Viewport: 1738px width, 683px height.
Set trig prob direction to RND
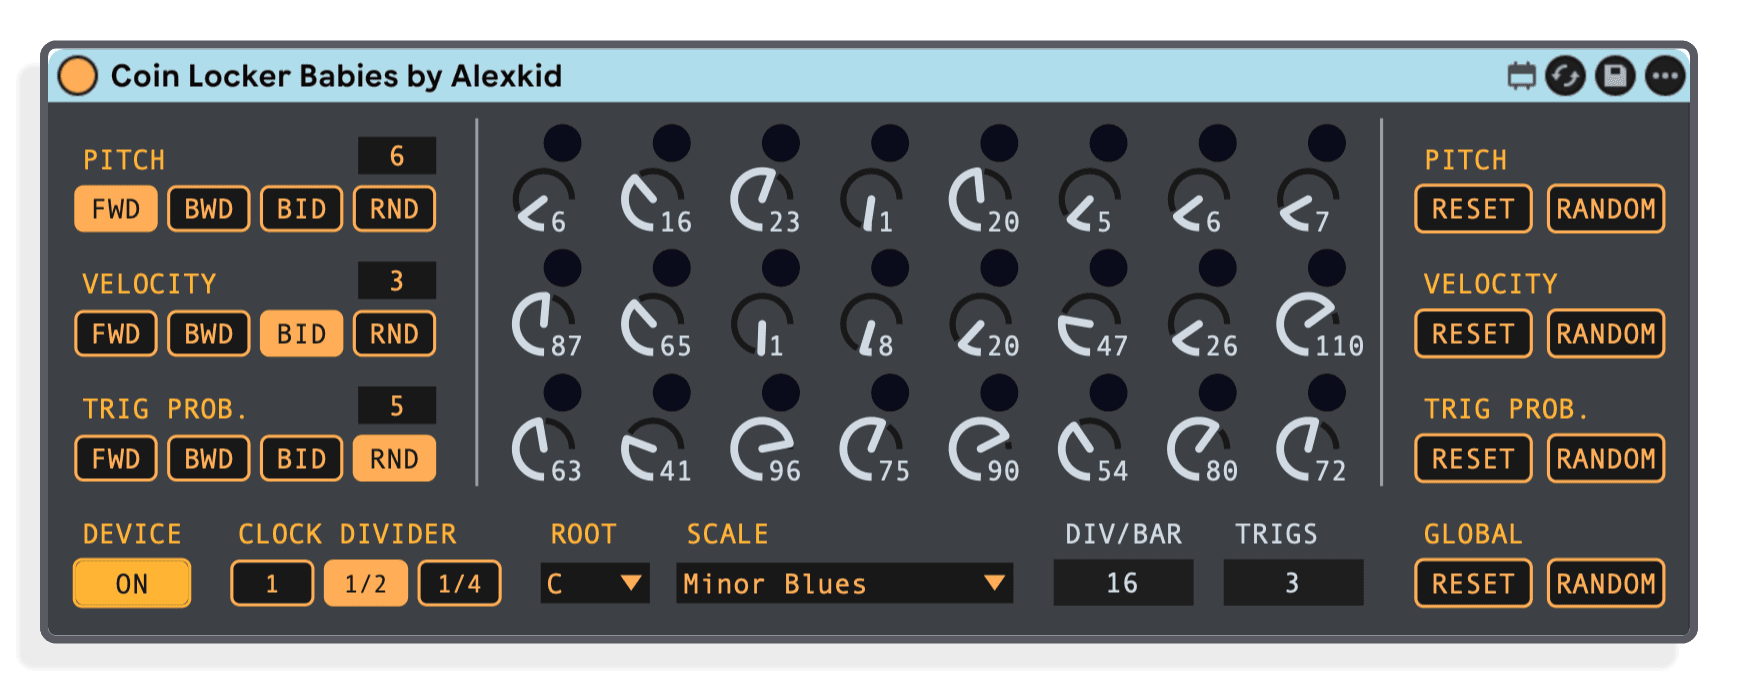click(x=395, y=459)
